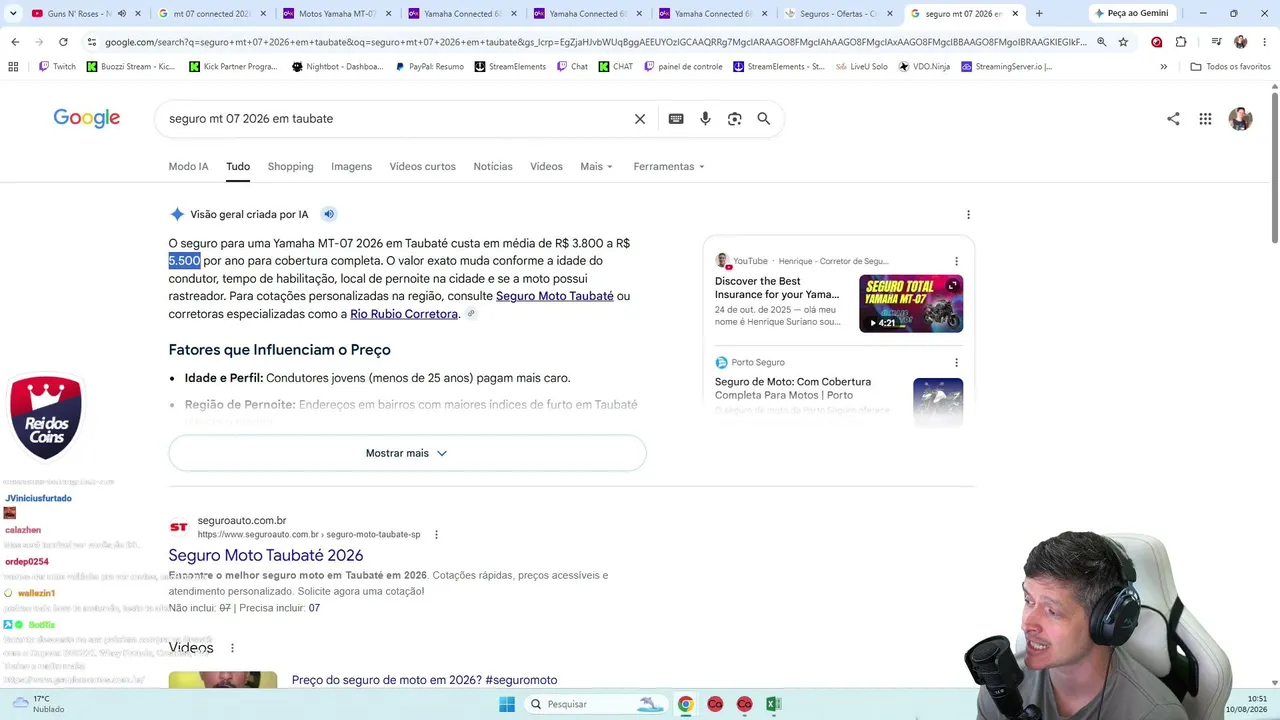Open the on-screen keyboard input tool
Viewport: 1280px width, 720px height.
676,119
